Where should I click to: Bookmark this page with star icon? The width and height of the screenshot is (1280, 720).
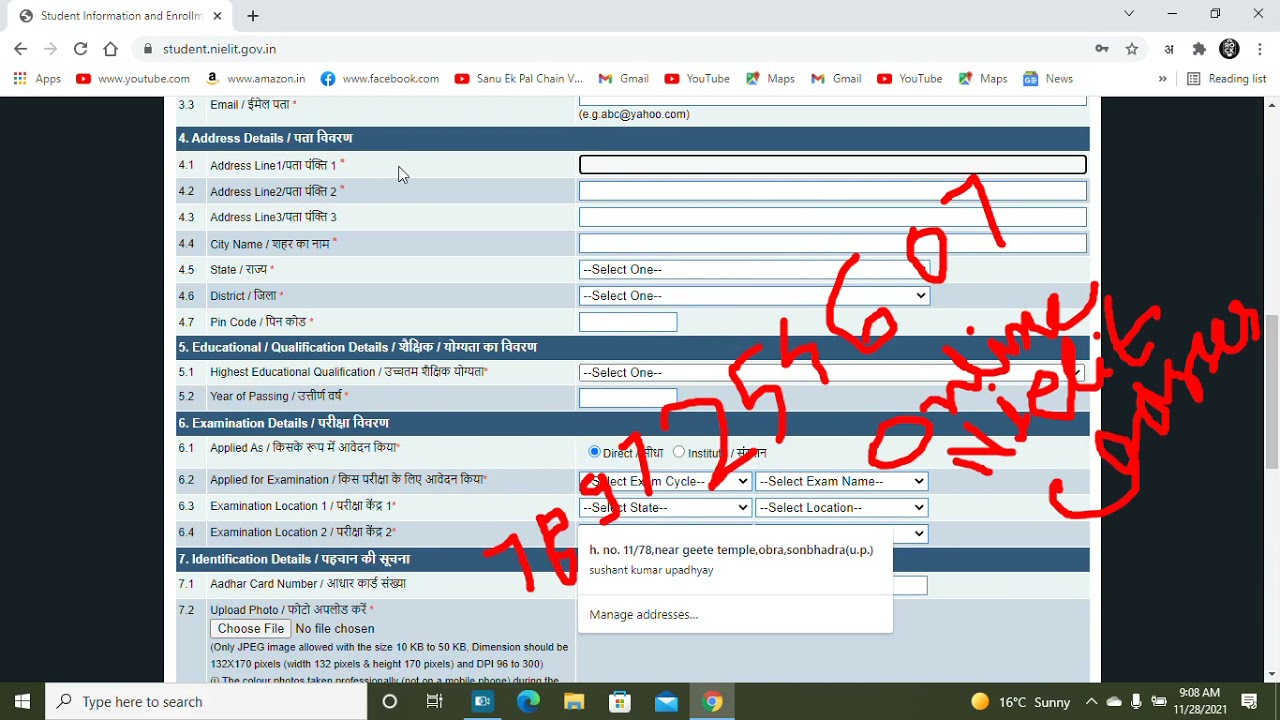(x=1132, y=49)
